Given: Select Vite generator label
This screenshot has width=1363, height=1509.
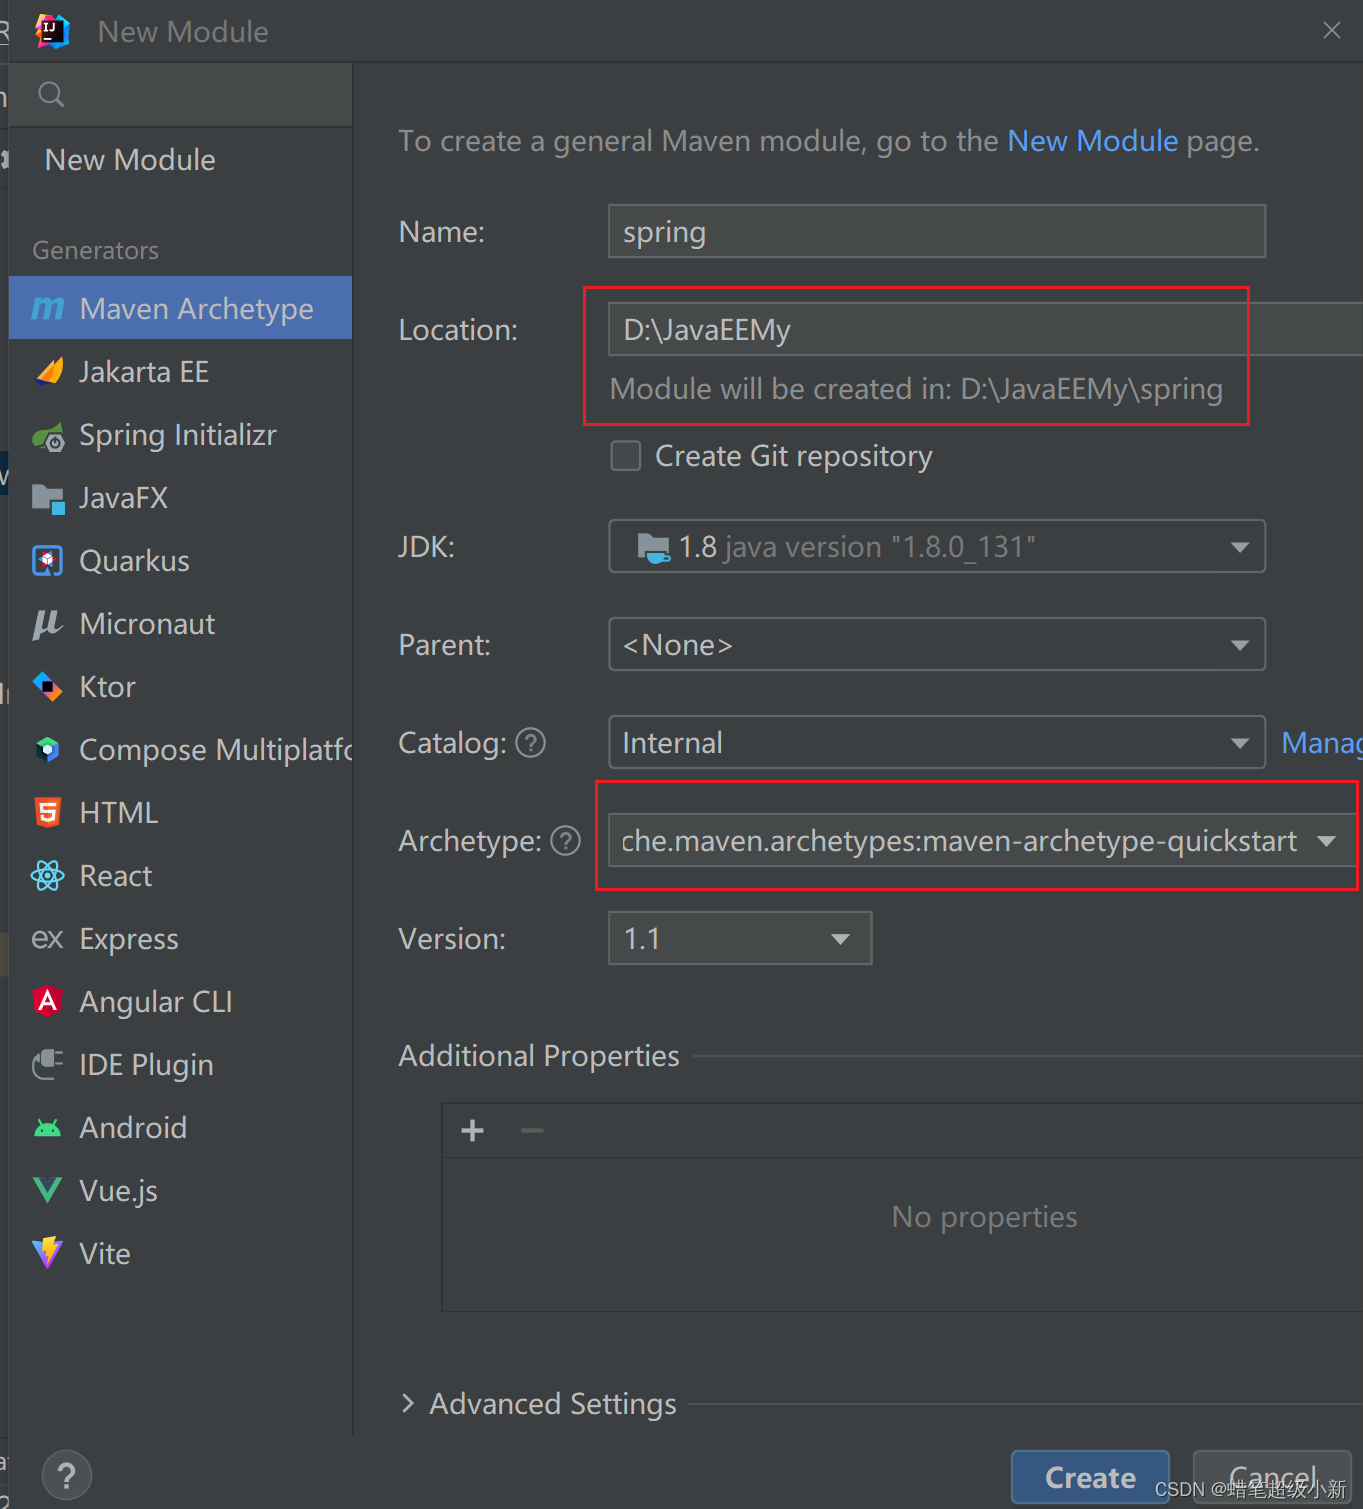Looking at the screenshot, I should coord(105,1254).
